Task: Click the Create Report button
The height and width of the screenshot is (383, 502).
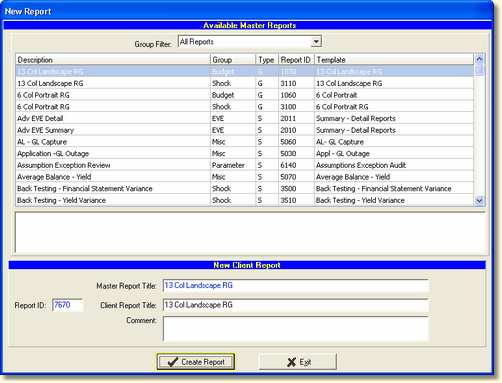Action: (196, 362)
